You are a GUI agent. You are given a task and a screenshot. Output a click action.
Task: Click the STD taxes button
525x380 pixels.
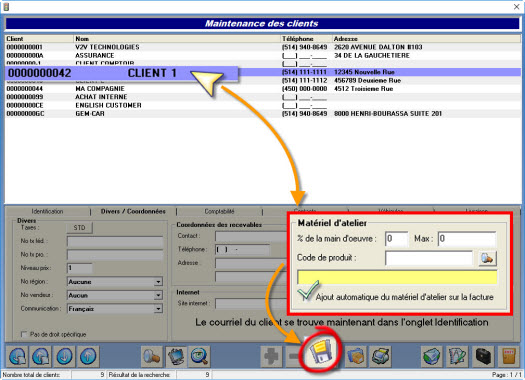click(x=79, y=228)
